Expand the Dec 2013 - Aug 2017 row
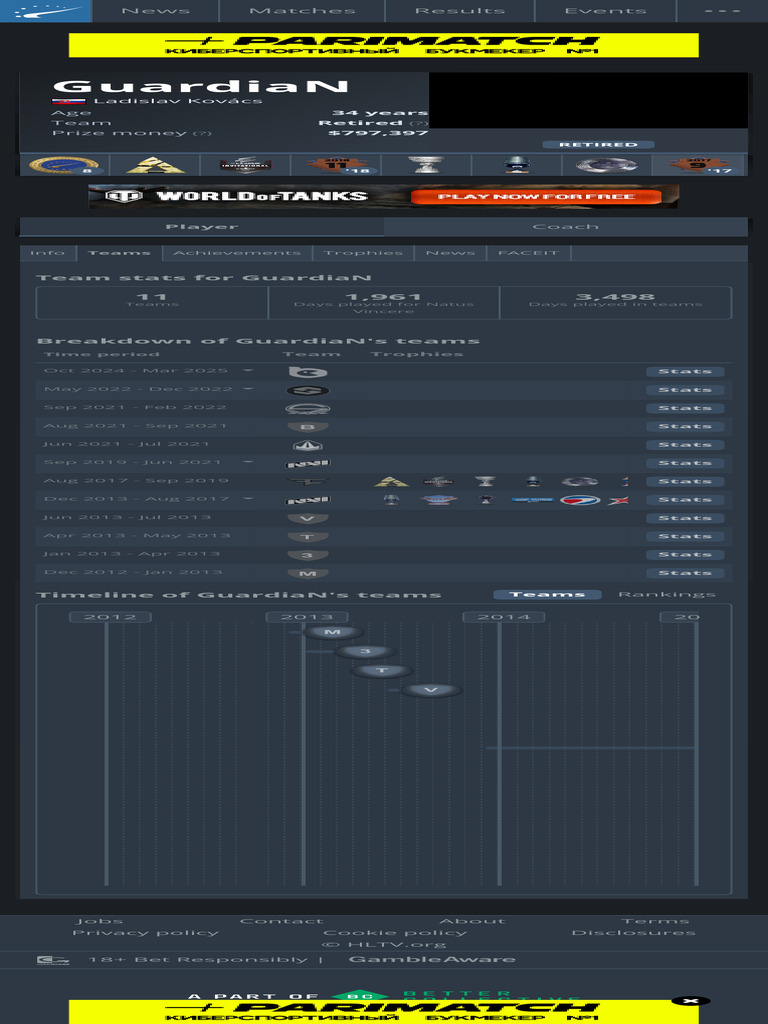 click(x=248, y=498)
